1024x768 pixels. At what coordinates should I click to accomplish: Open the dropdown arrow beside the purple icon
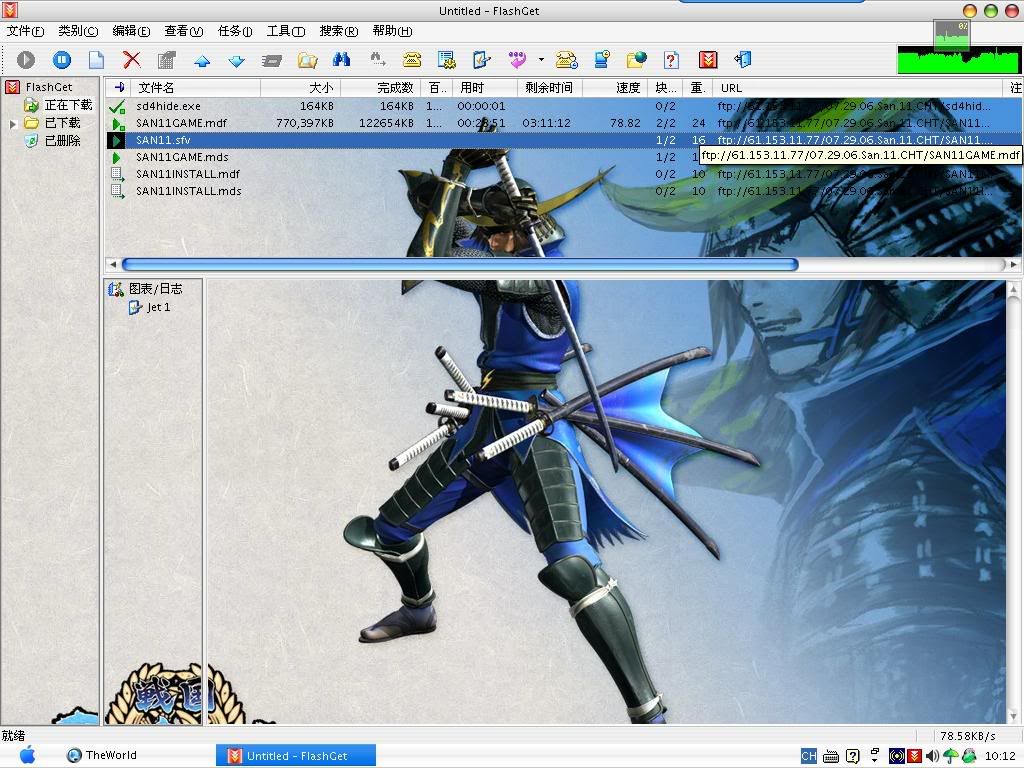pyautogui.click(x=541, y=60)
